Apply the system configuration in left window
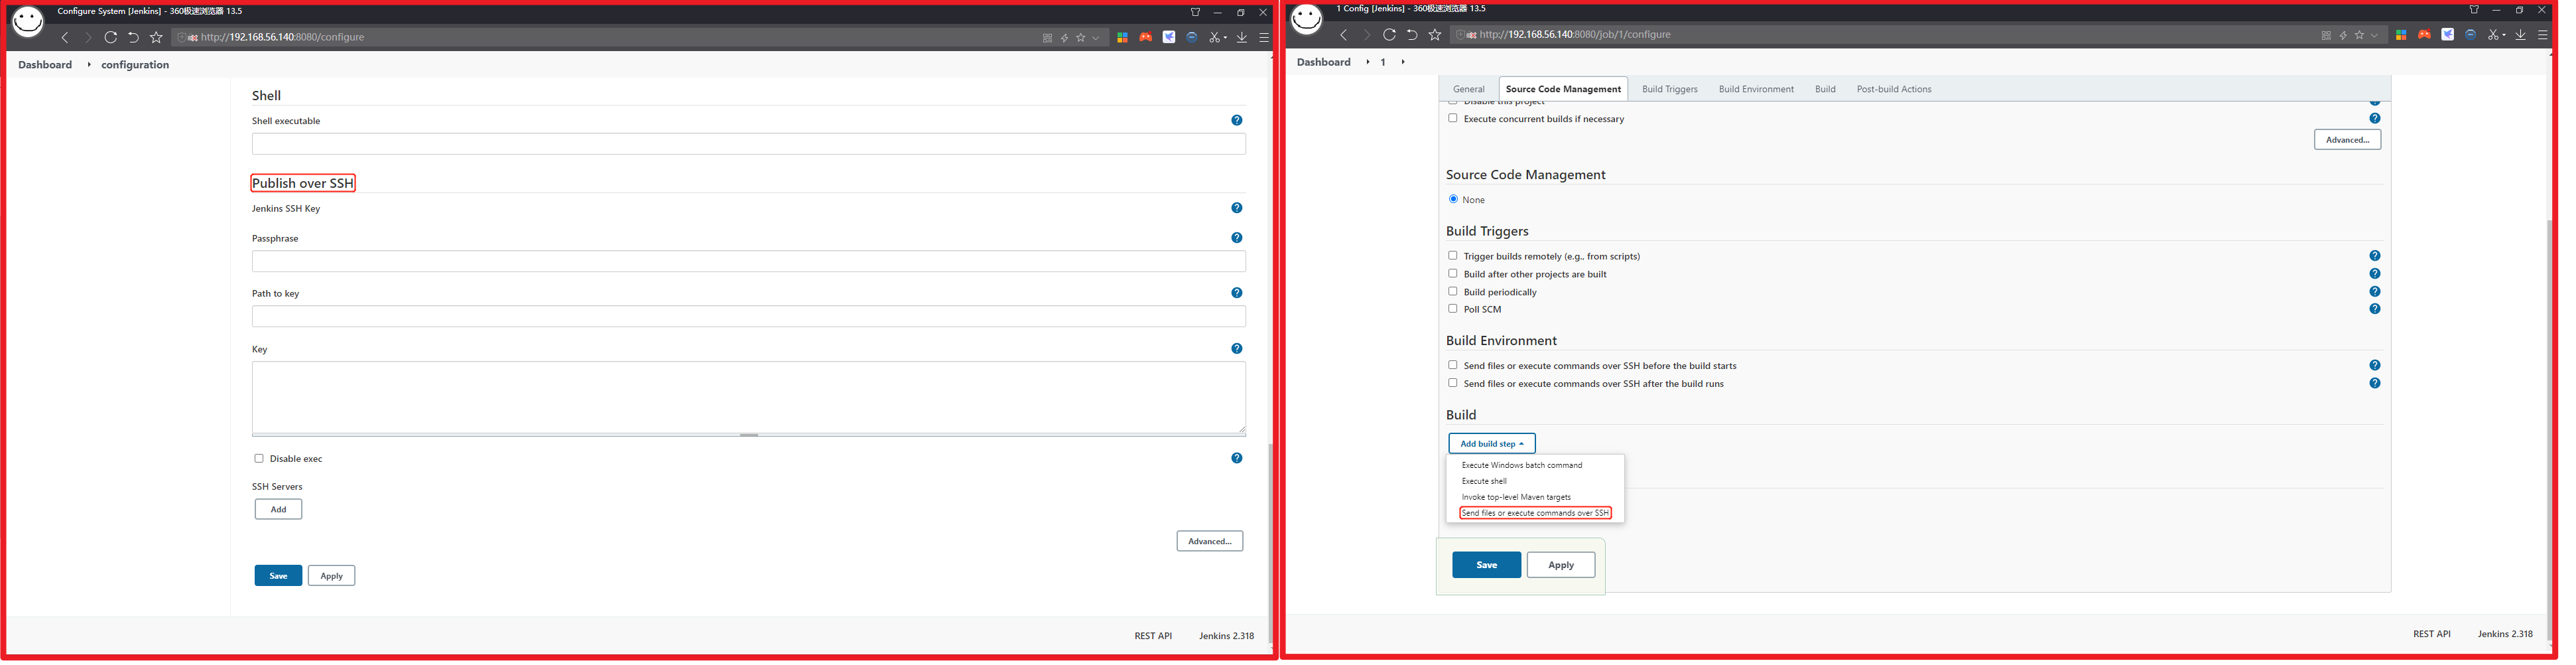Image resolution: width=2576 pixels, height=665 pixels. pos(331,576)
